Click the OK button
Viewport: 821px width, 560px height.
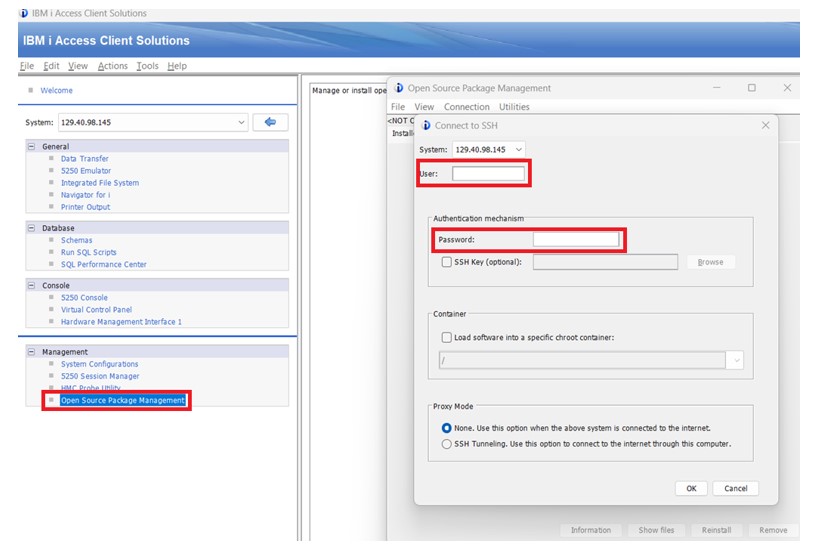[x=691, y=488]
